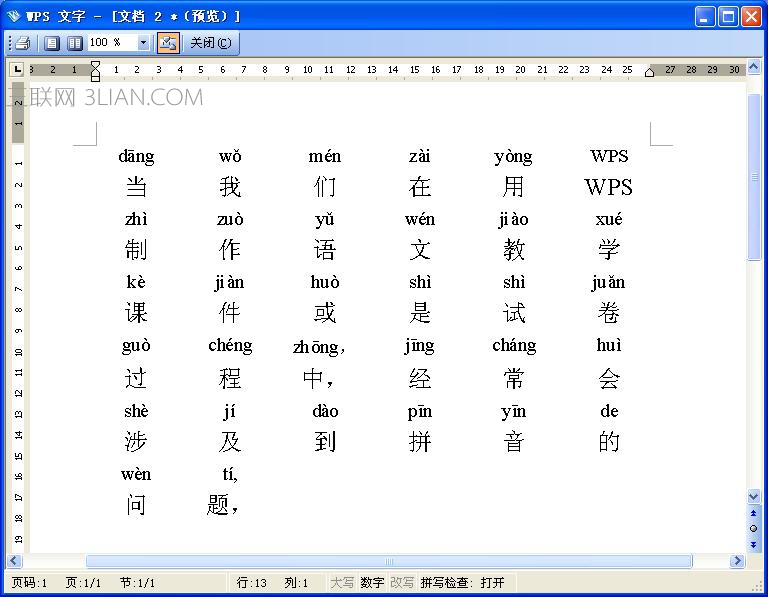Click the character 学 in the document
768x597 pixels.
(x=608, y=250)
